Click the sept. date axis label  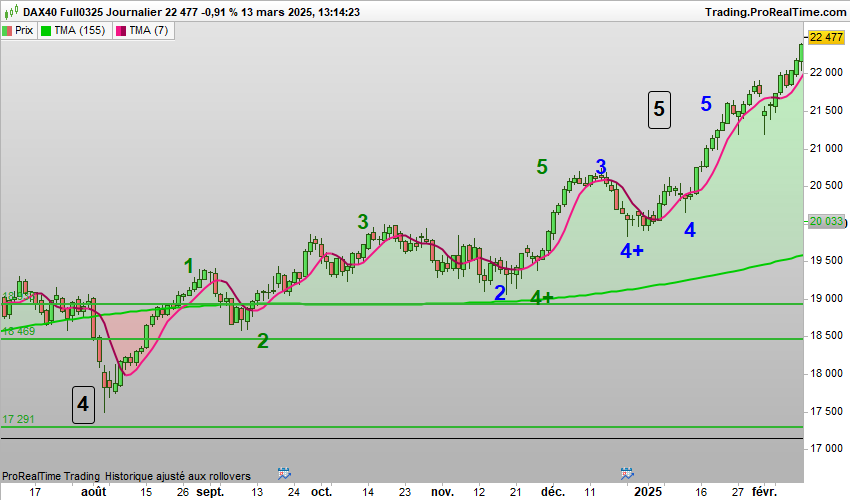(x=210, y=492)
